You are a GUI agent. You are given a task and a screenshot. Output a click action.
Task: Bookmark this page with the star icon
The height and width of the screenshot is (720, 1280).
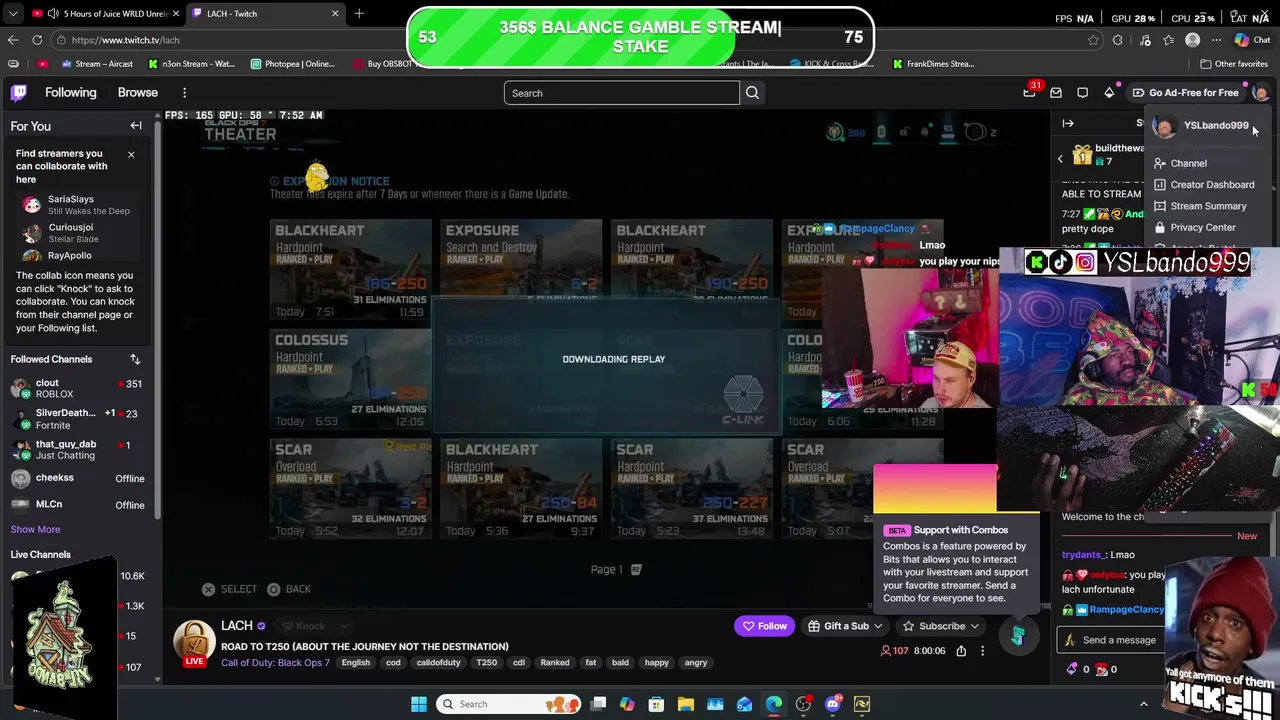coord(1093,40)
